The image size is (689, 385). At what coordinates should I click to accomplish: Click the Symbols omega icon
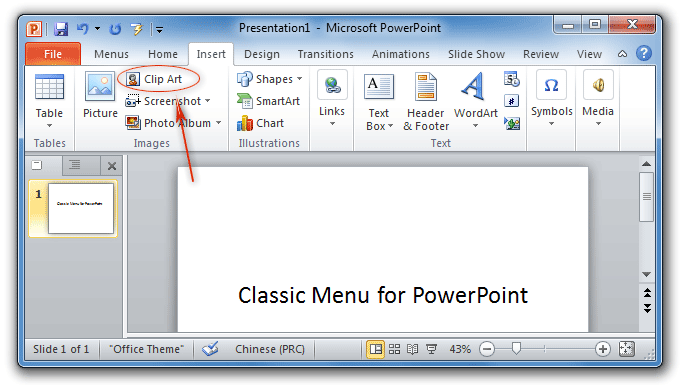point(551,85)
